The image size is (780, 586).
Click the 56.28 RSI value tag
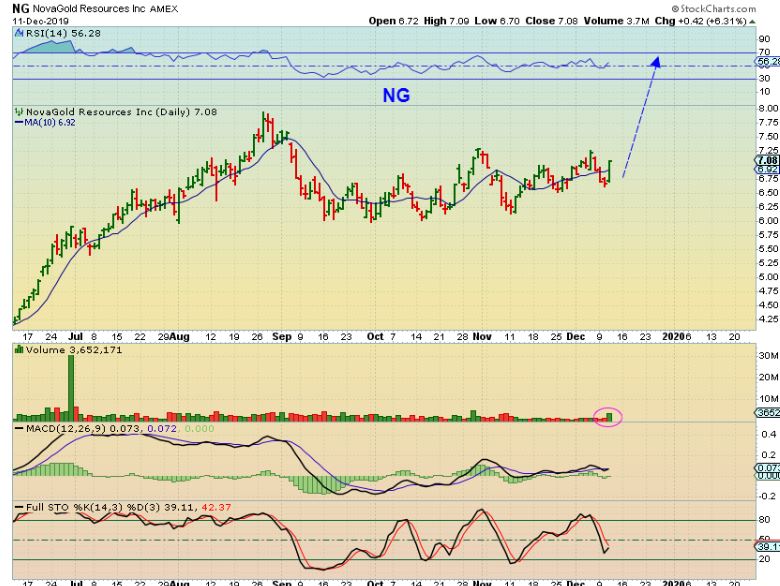coord(768,62)
